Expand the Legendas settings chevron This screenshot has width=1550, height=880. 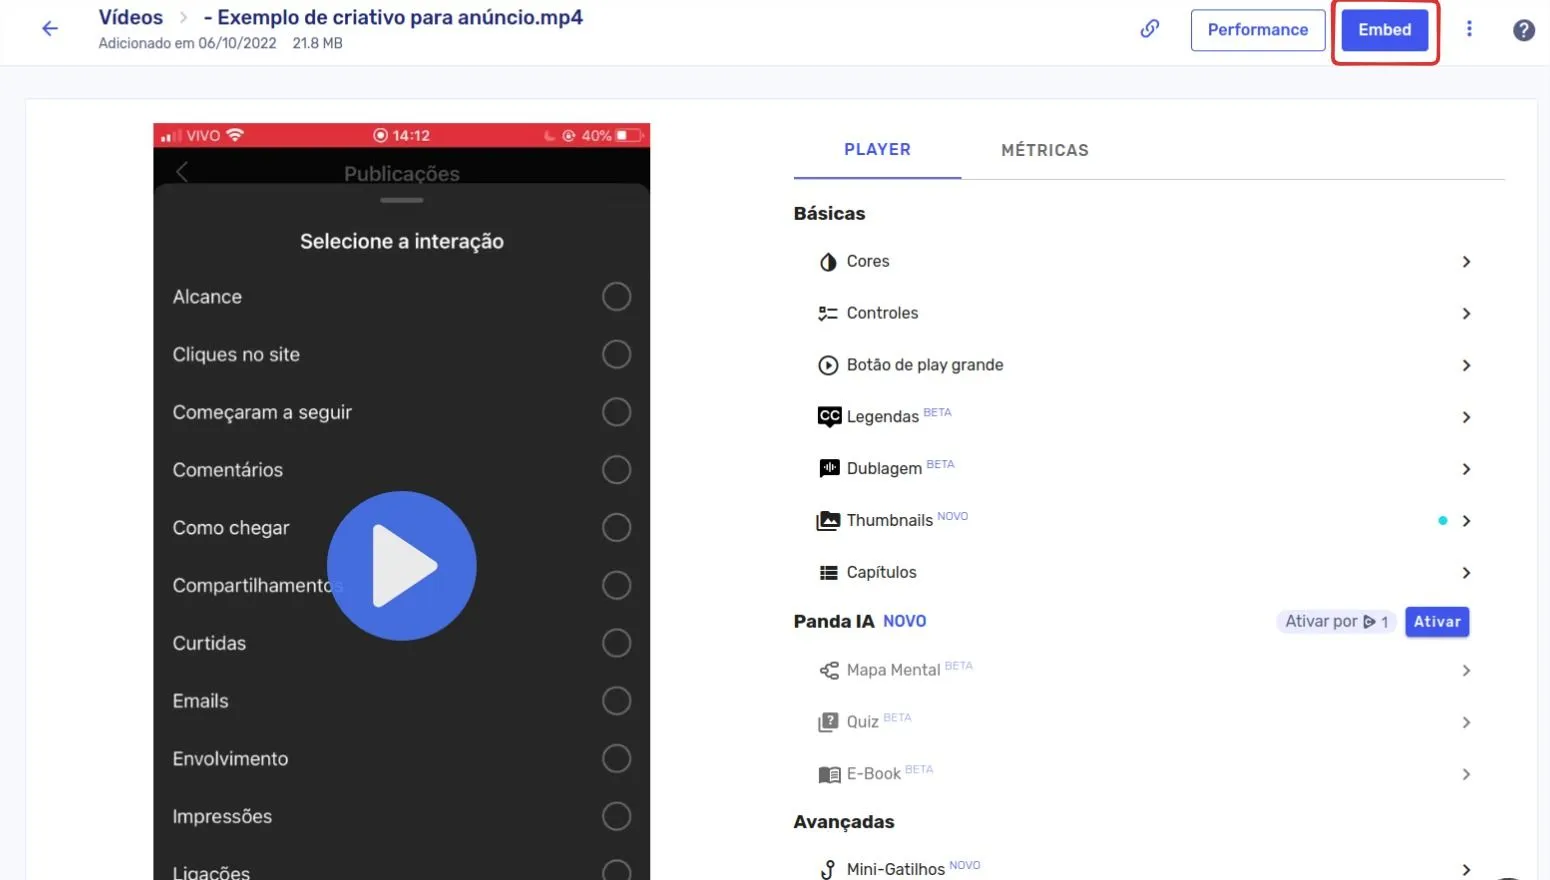[x=1466, y=418]
